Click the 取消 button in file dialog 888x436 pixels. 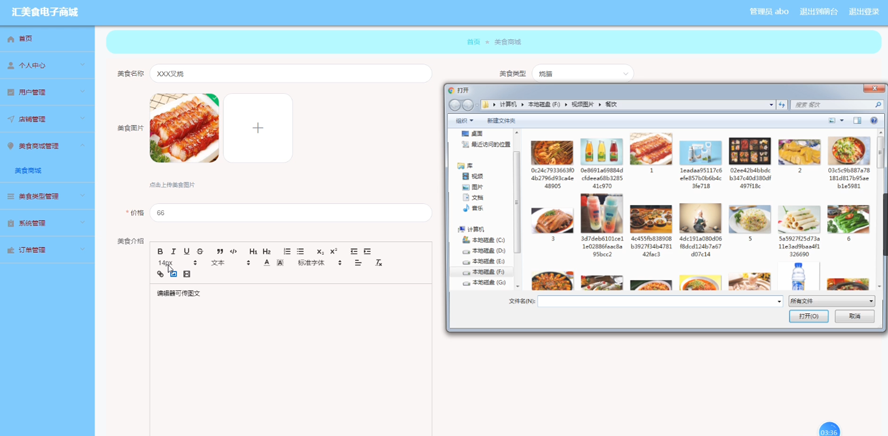(x=855, y=316)
